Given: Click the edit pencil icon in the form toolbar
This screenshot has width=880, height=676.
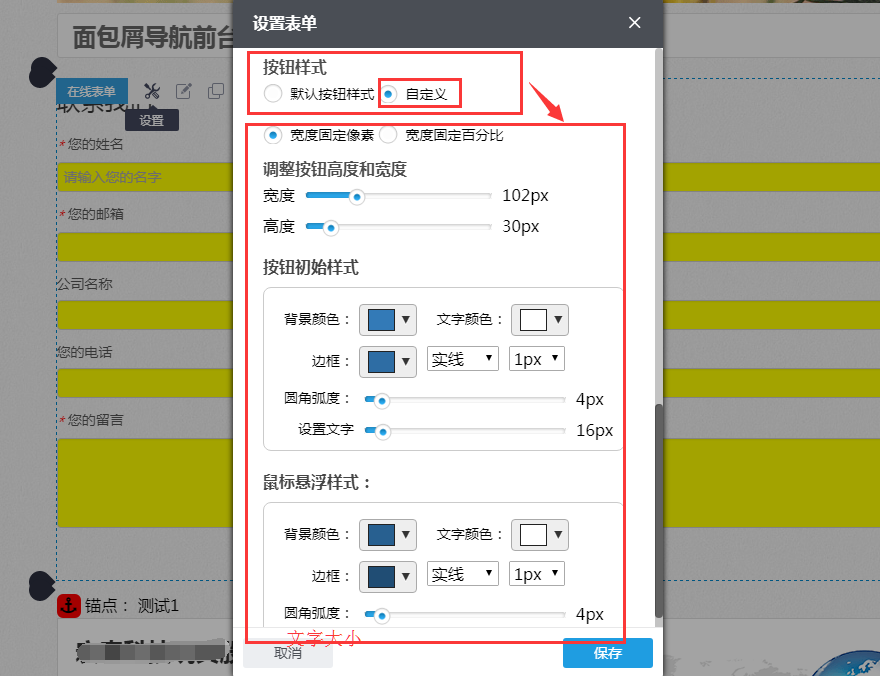Looking at the screenshot, I should point(183,90).
